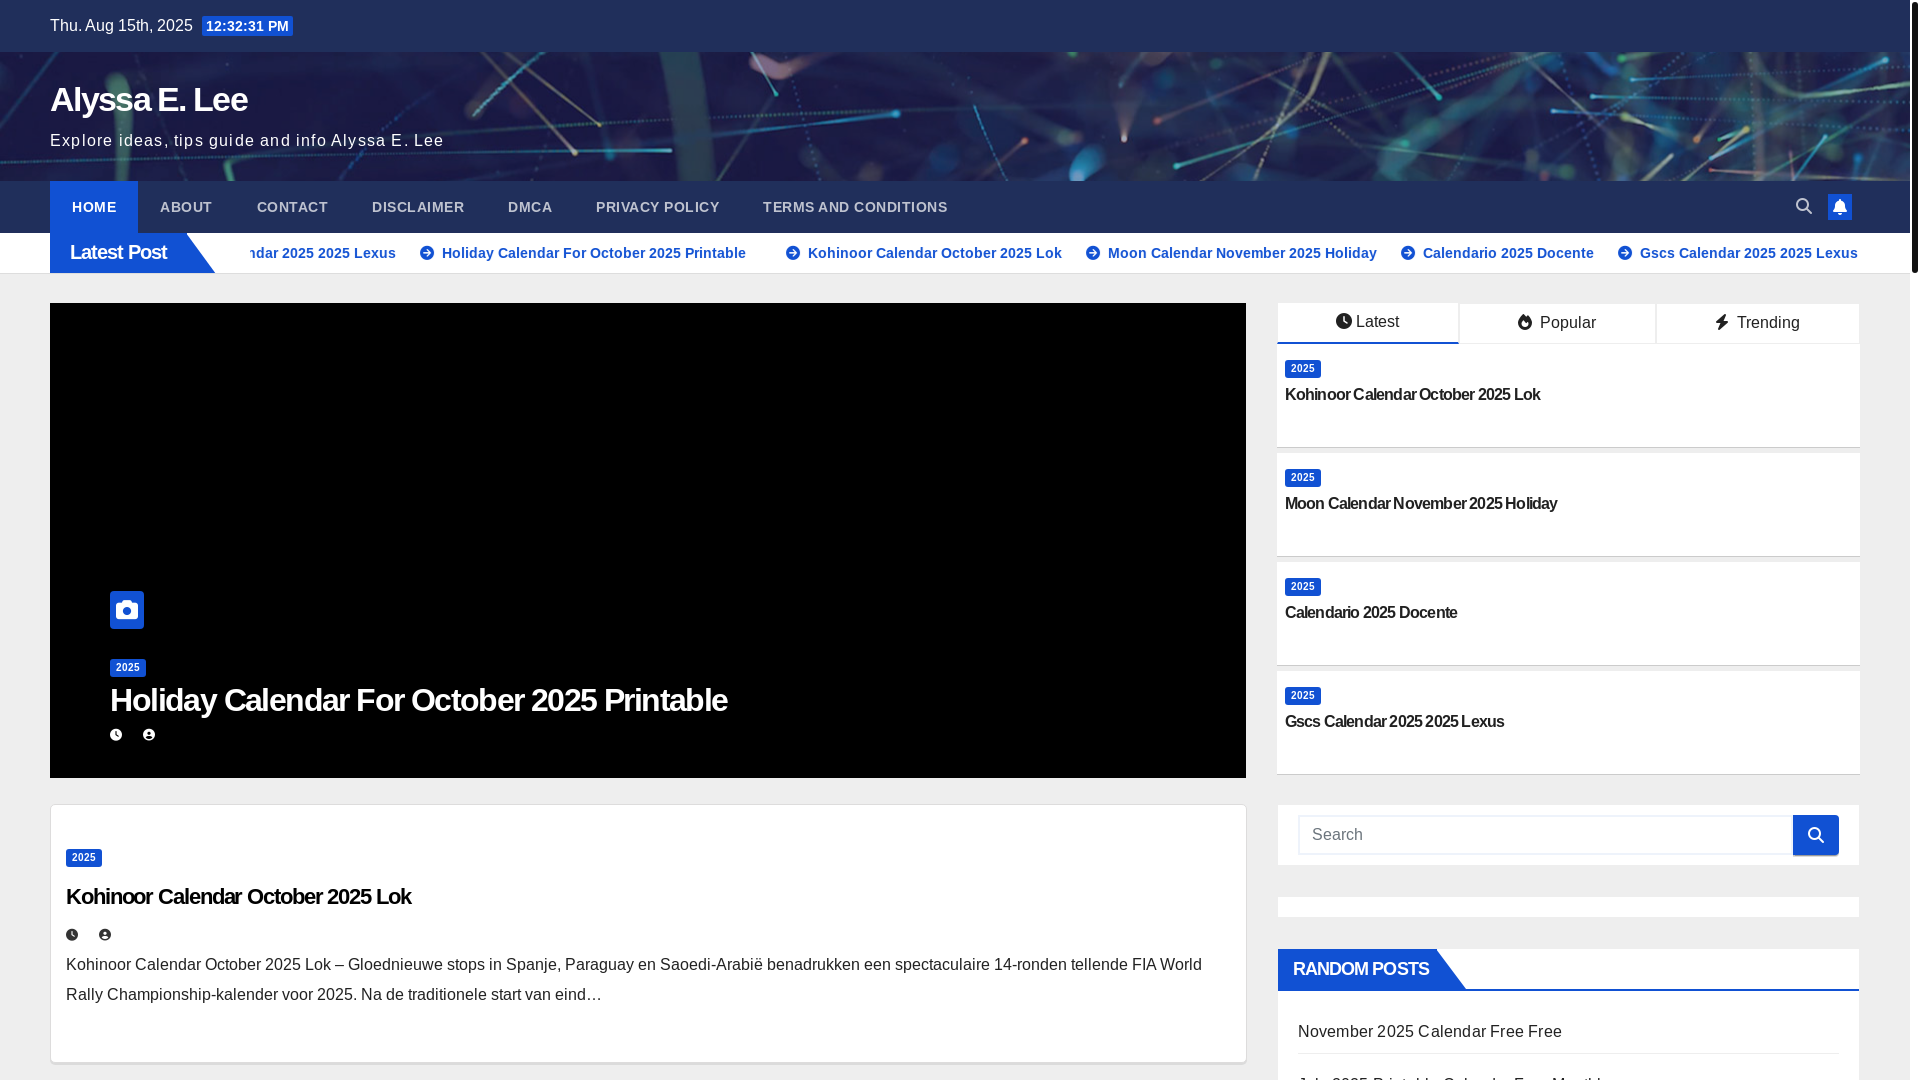
Task: Switch to the Trending tab
Action: pos(1758,323)
